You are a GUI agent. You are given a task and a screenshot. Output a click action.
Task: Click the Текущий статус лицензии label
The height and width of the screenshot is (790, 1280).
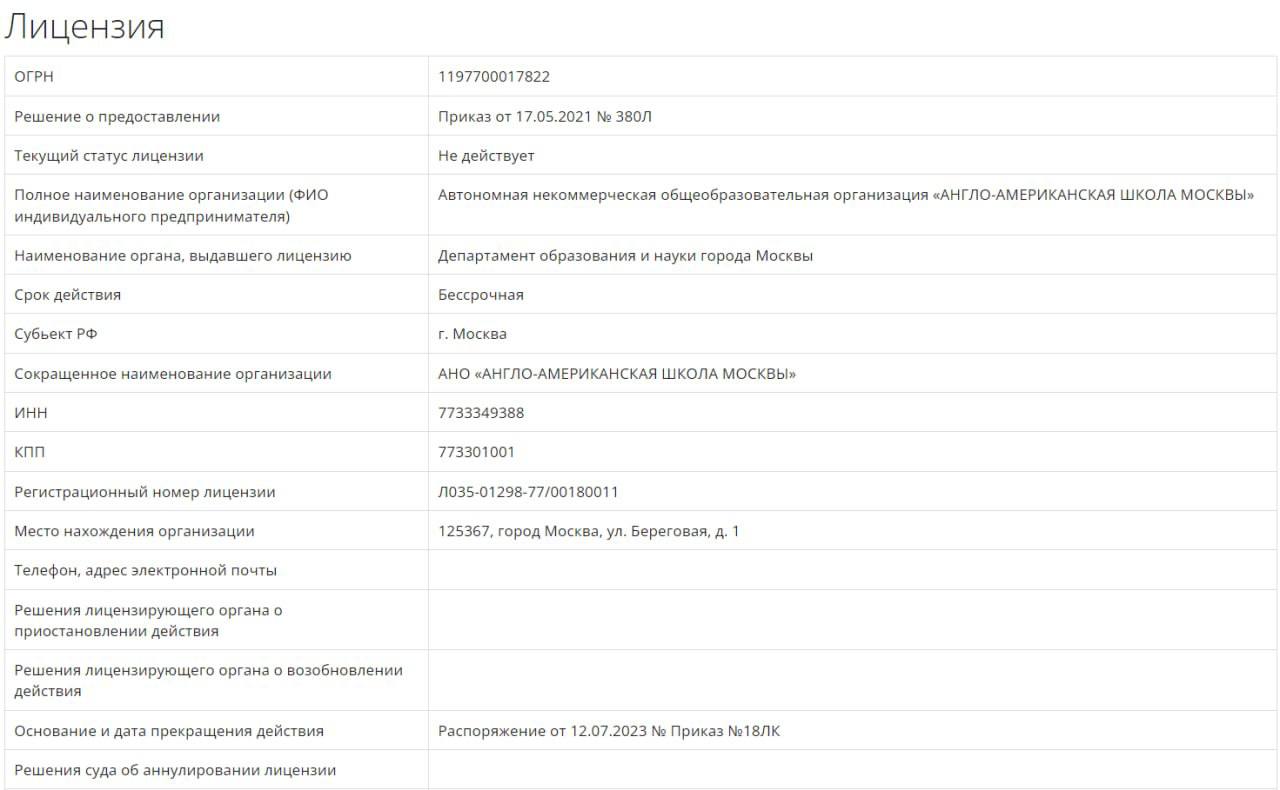pos(109,156)
